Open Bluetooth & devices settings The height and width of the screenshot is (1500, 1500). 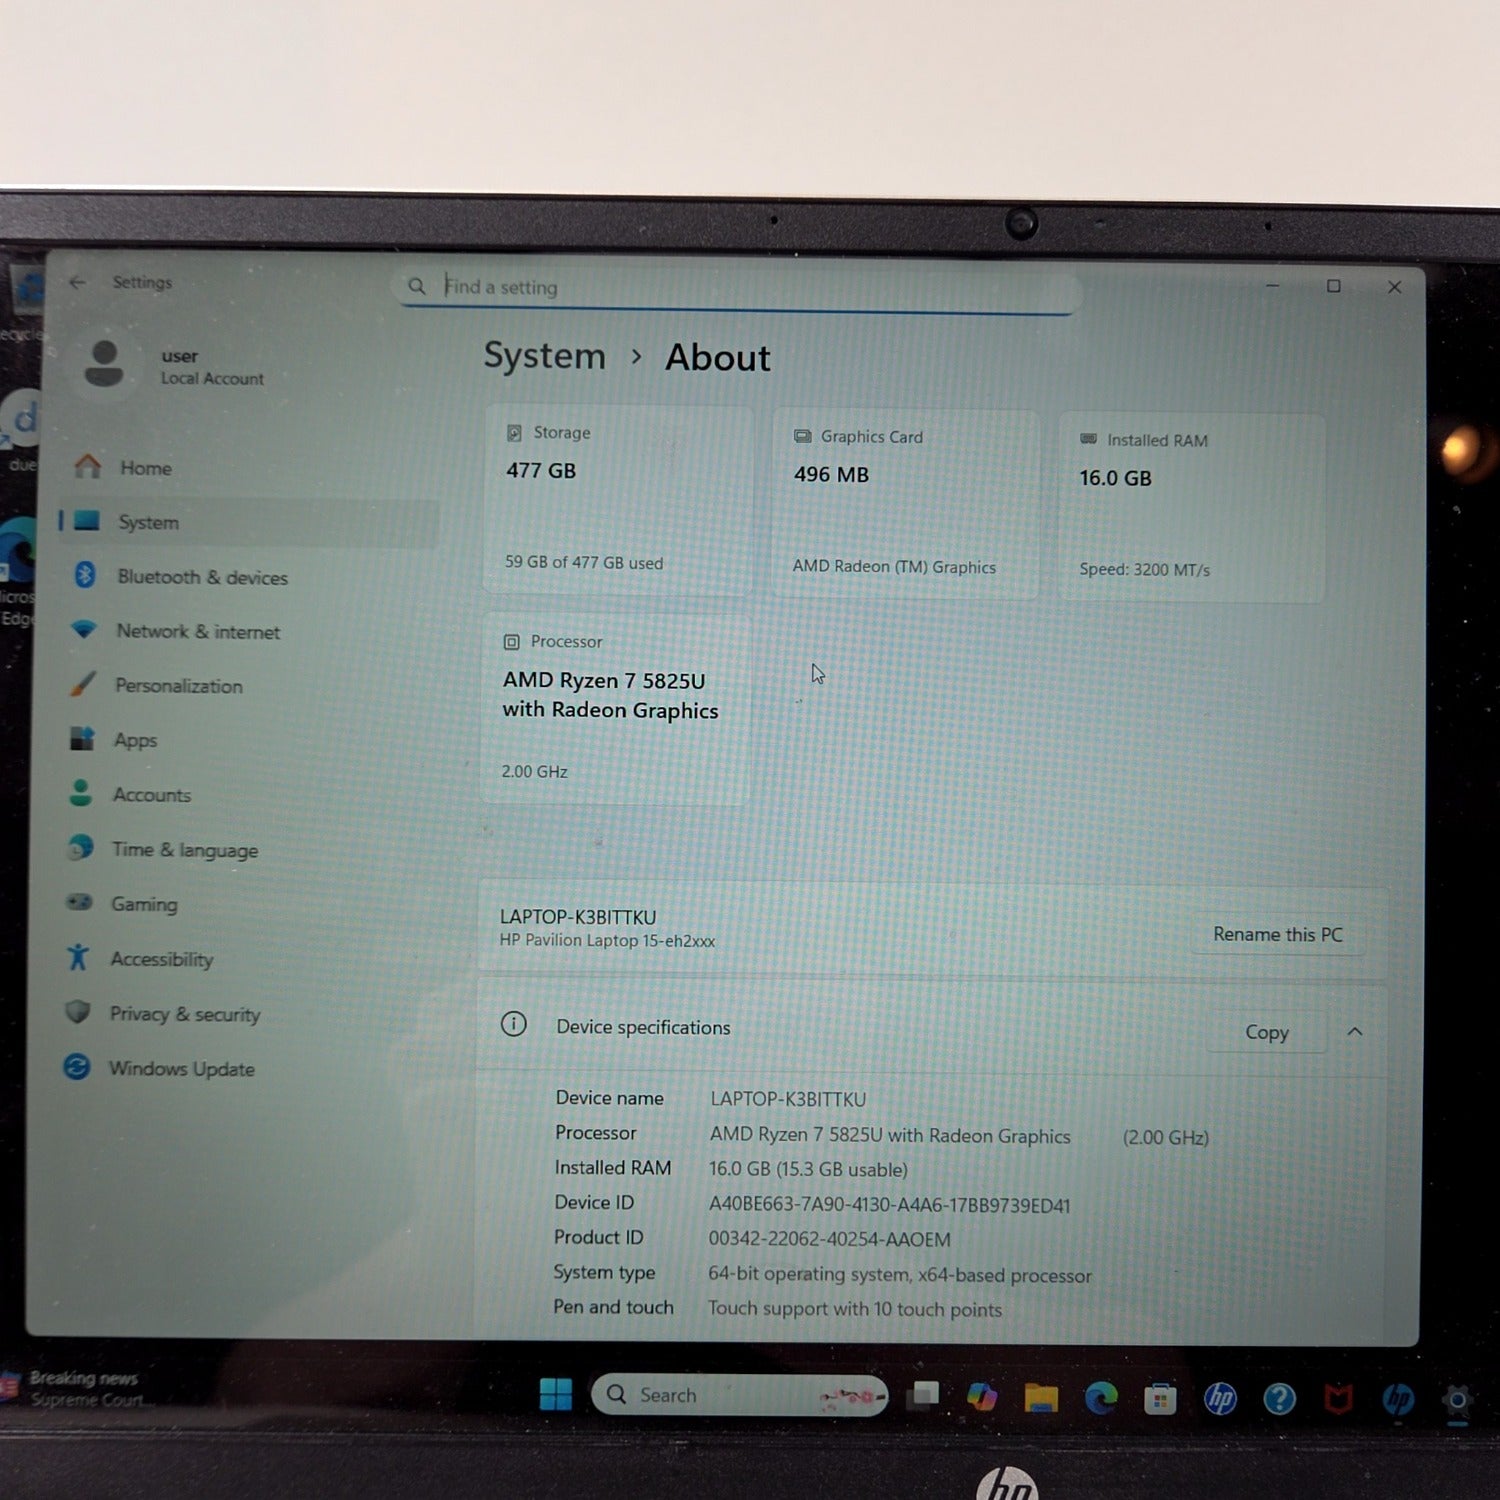(x=201, y=577)
